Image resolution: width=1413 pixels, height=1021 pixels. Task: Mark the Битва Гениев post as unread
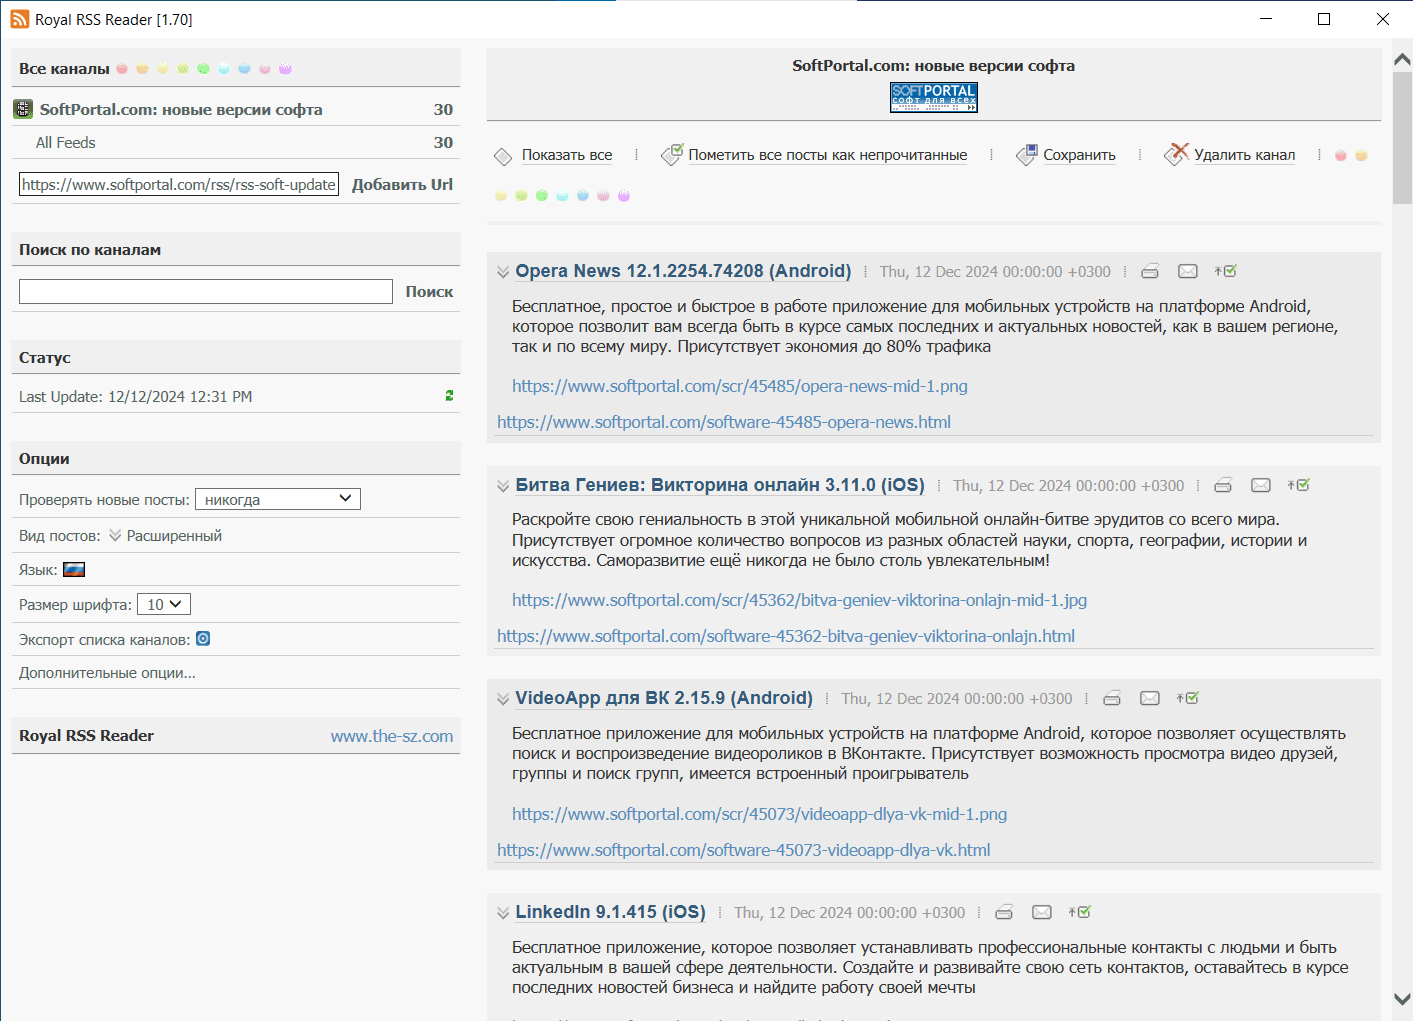click(x=1299, y=485)
